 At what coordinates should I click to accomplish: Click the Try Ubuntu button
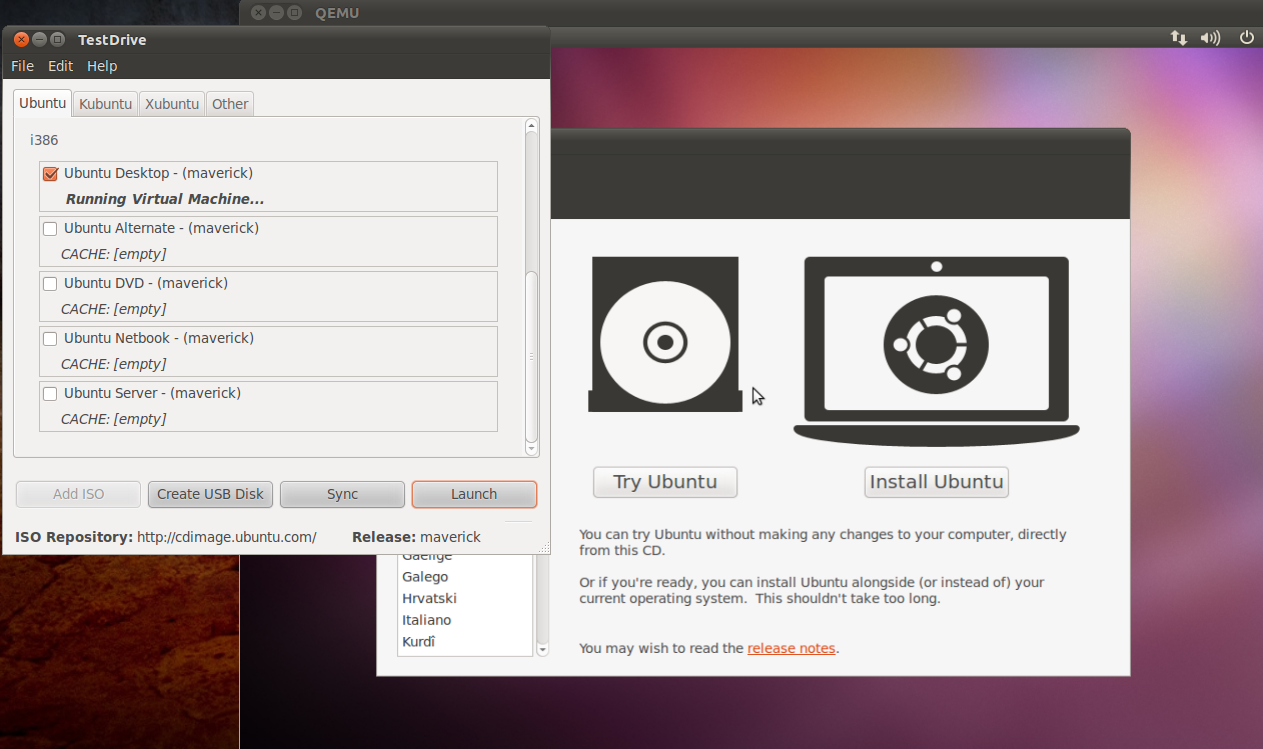(665, 482)
